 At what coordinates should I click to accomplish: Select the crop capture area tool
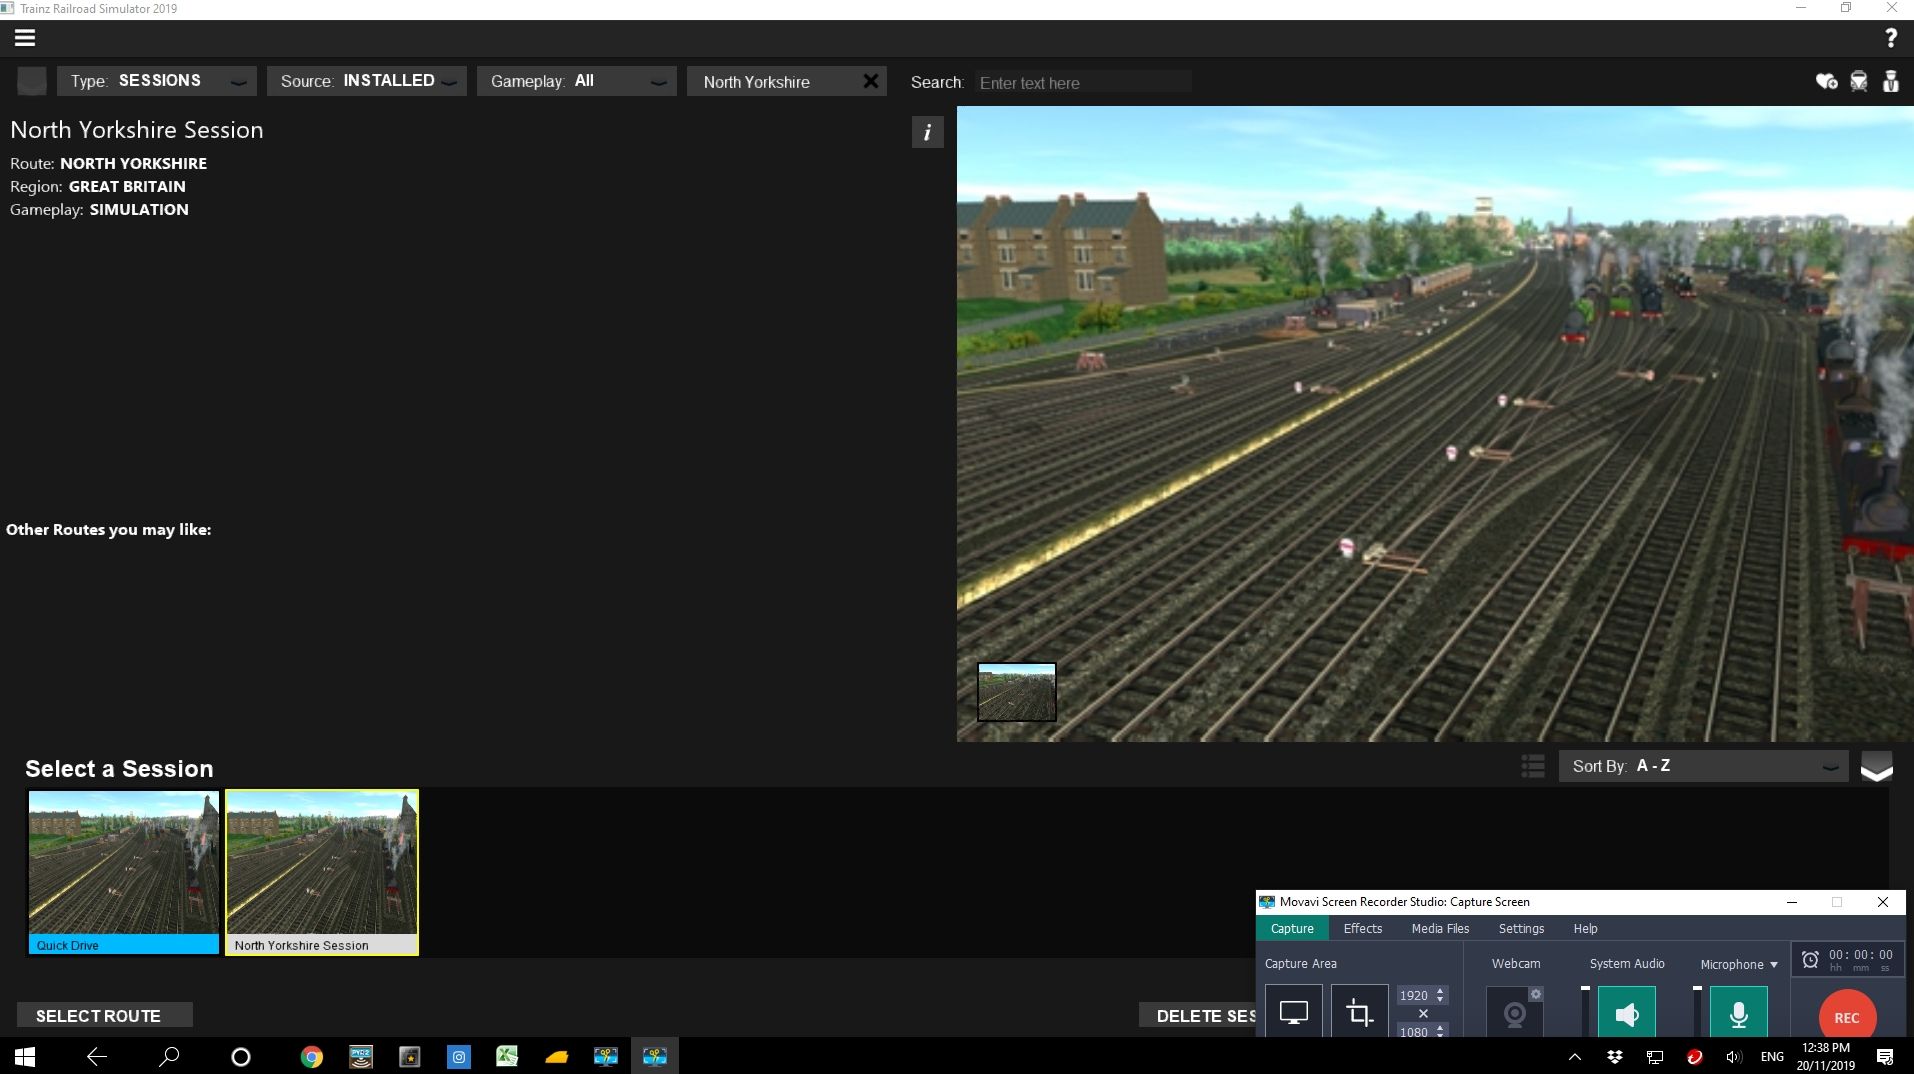pyautogui.click(x=1358, y=1013)
